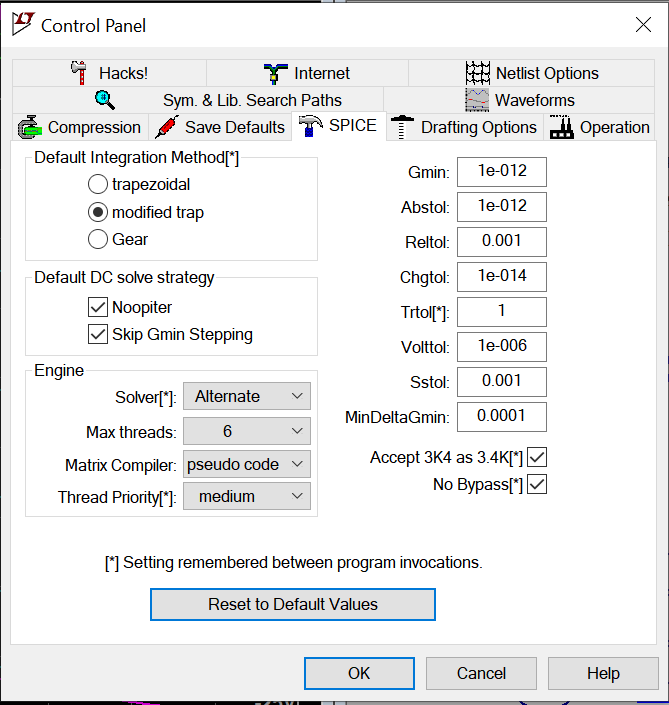Click the Sstol input field
Viewport: 669px width, 705px height.
pyautogui.click(x=502, y=382)
